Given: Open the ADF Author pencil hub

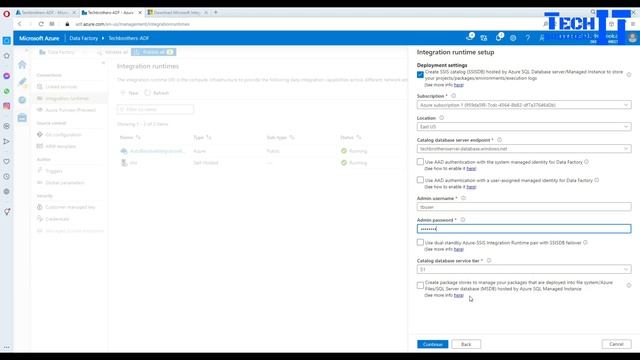Looking at the screenshot, I should [x=22, y=82].
